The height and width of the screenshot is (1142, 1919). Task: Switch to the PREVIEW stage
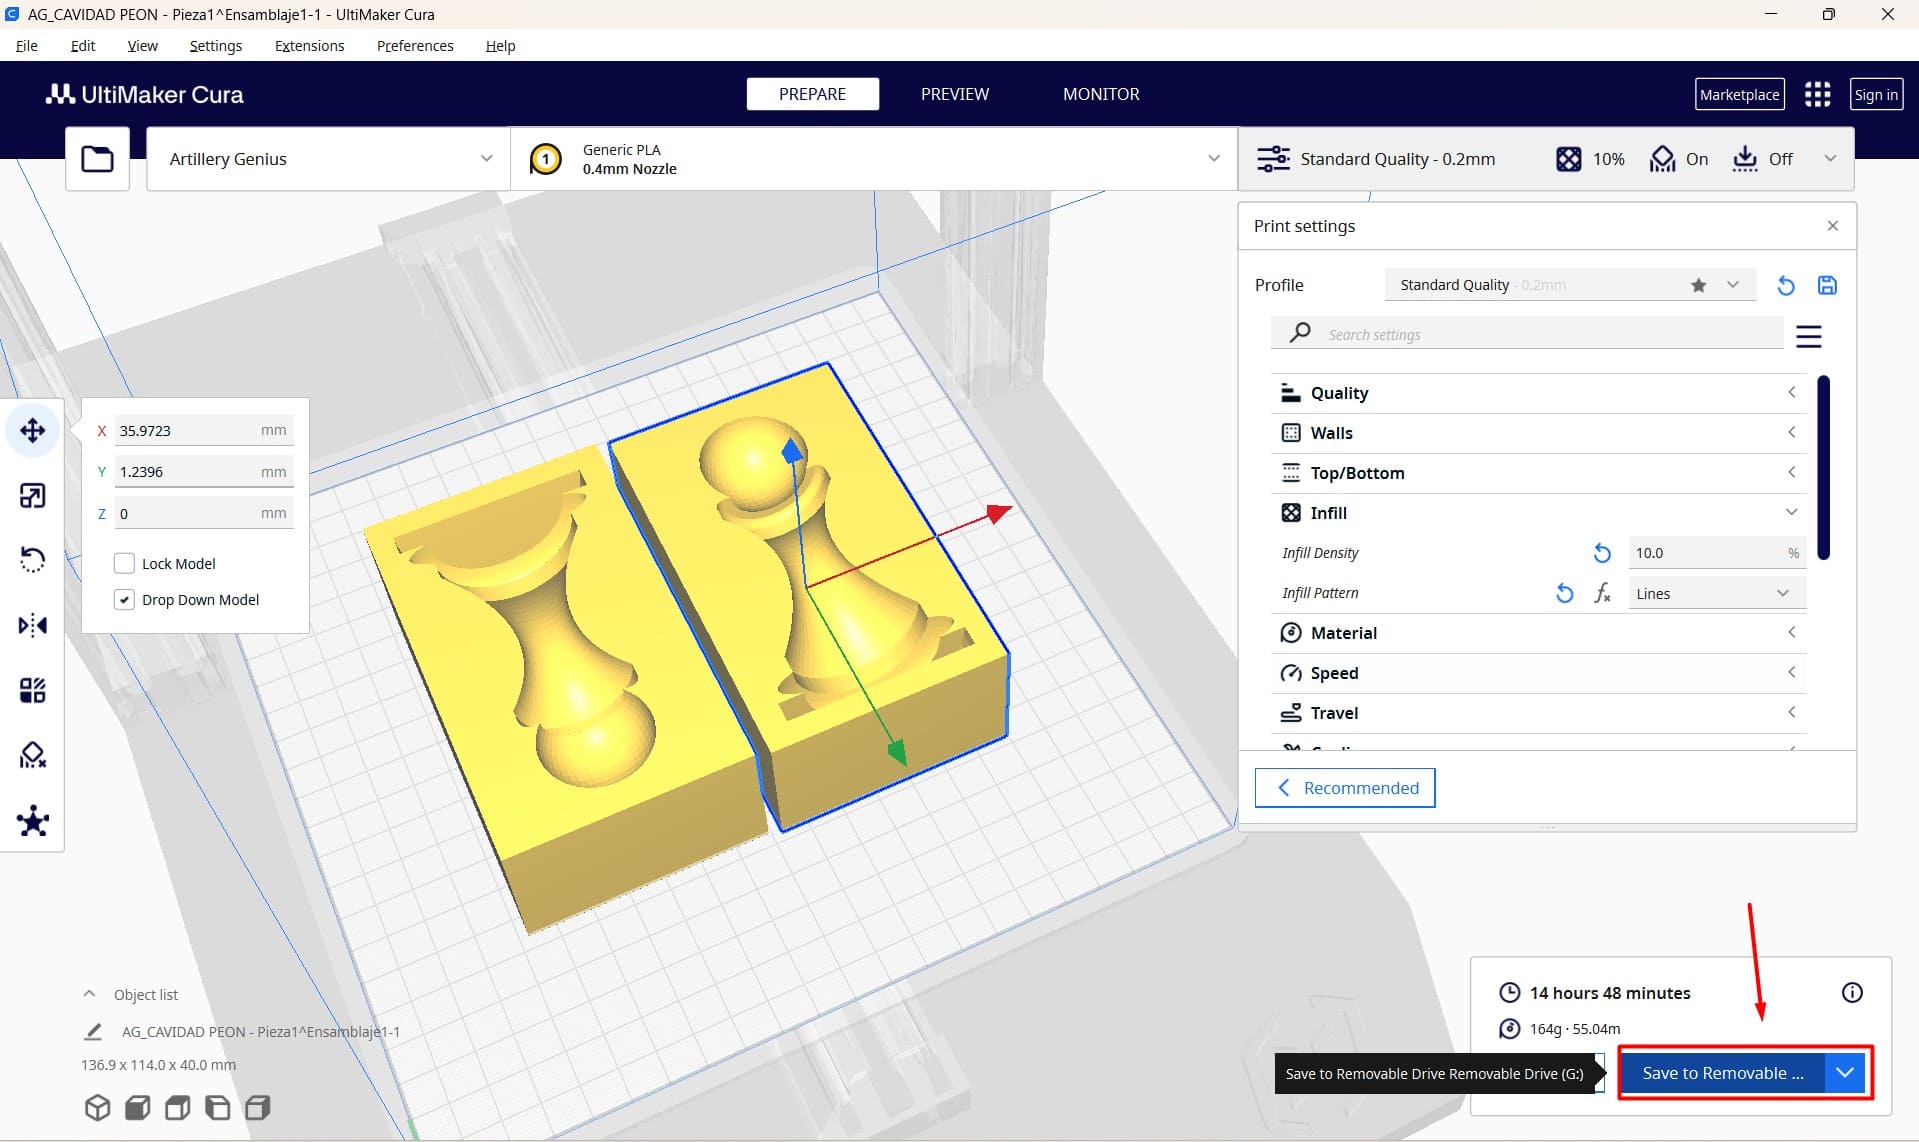954,94
